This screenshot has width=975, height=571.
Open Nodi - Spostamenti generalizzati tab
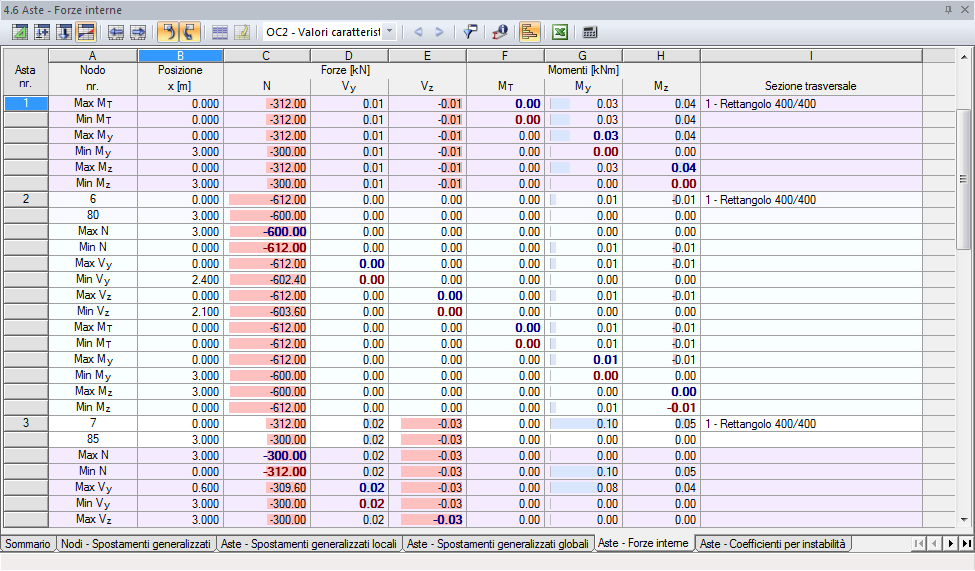[x=136, y=544]
